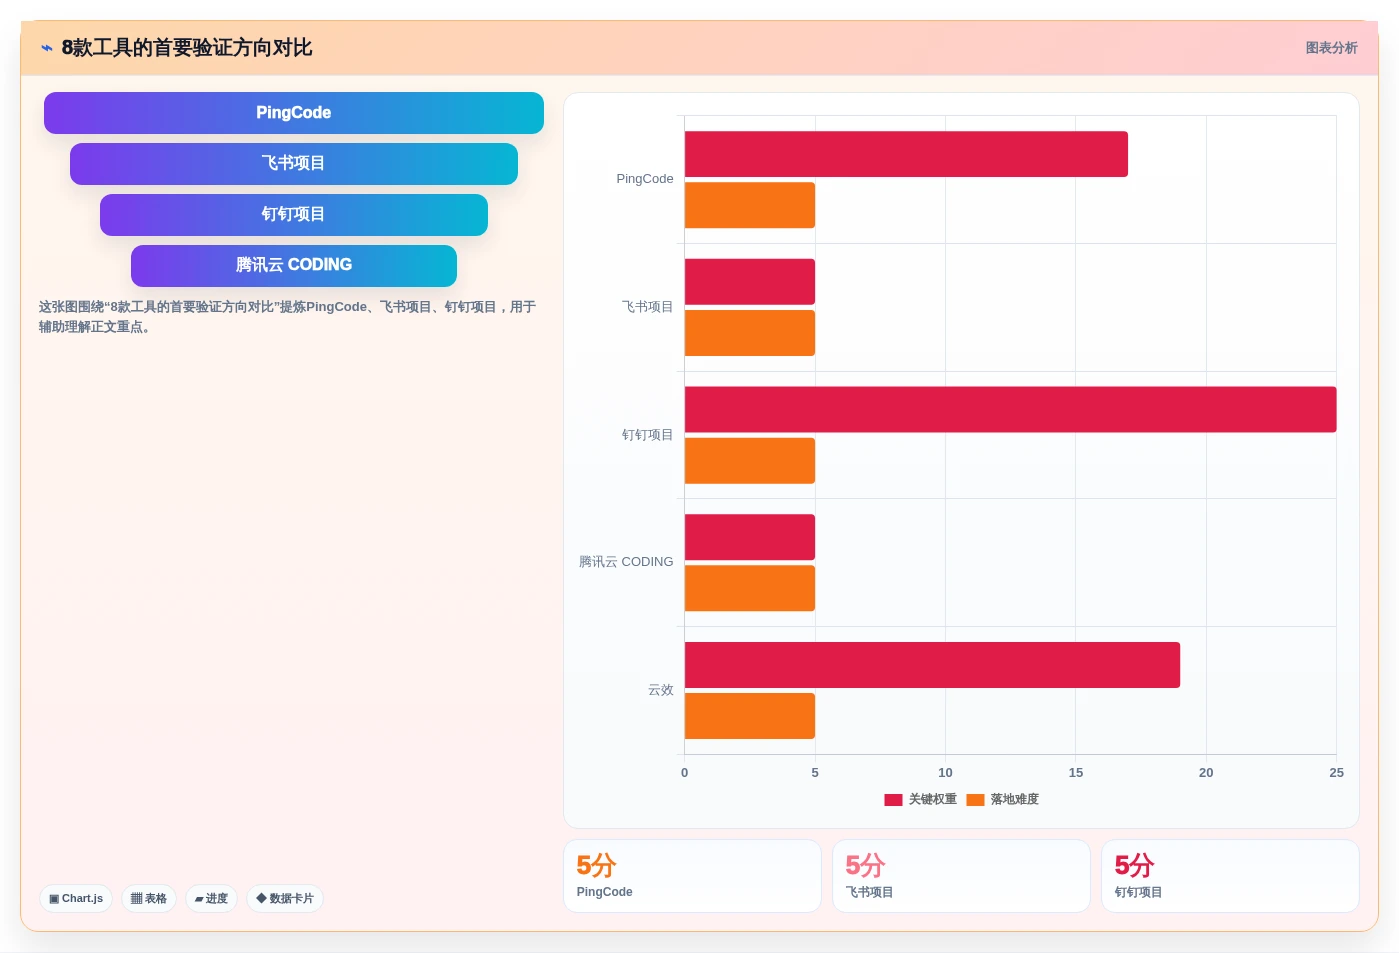Click the orange 云效 bar
The height and width of the screenshot is (953, 1399).
[750, 716]
